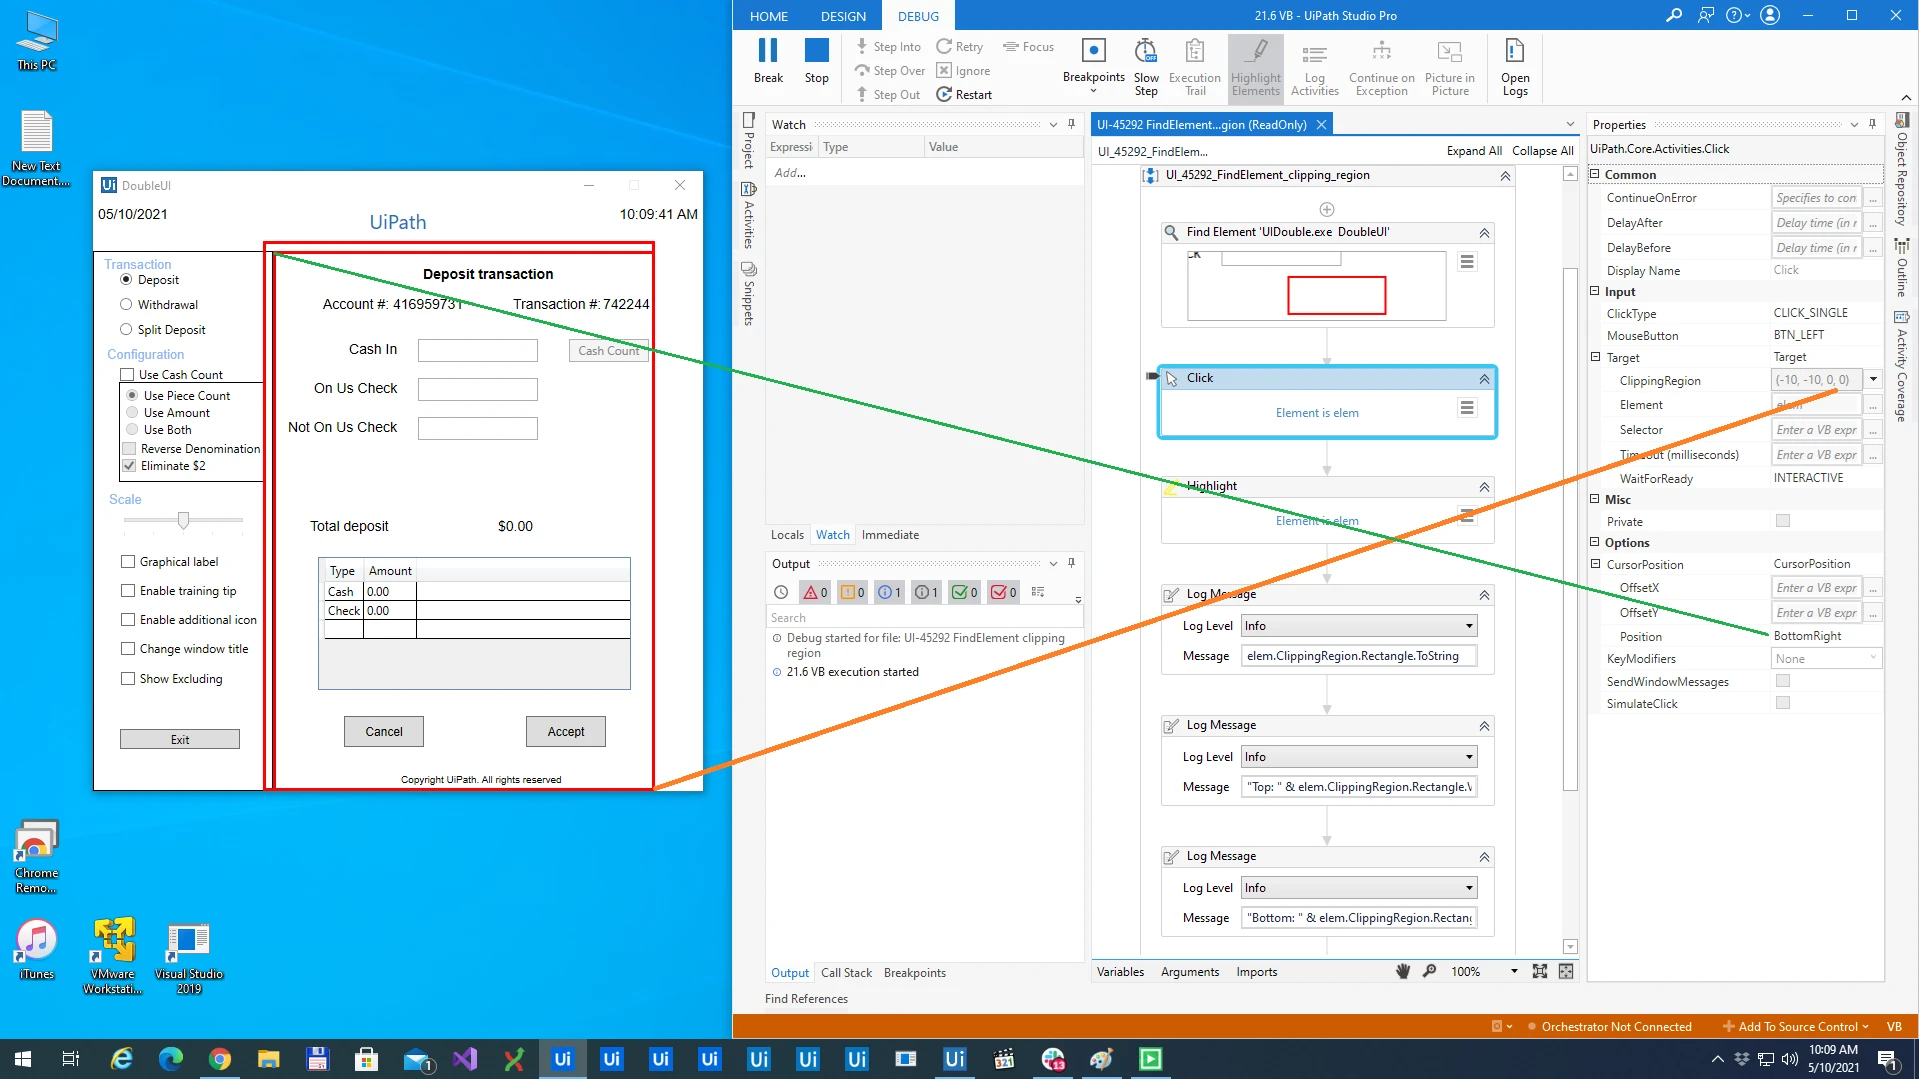This screenshot has width=1919, height=1079.
Task: Click fit to screen icon in designer
Action: [1539, 971]
